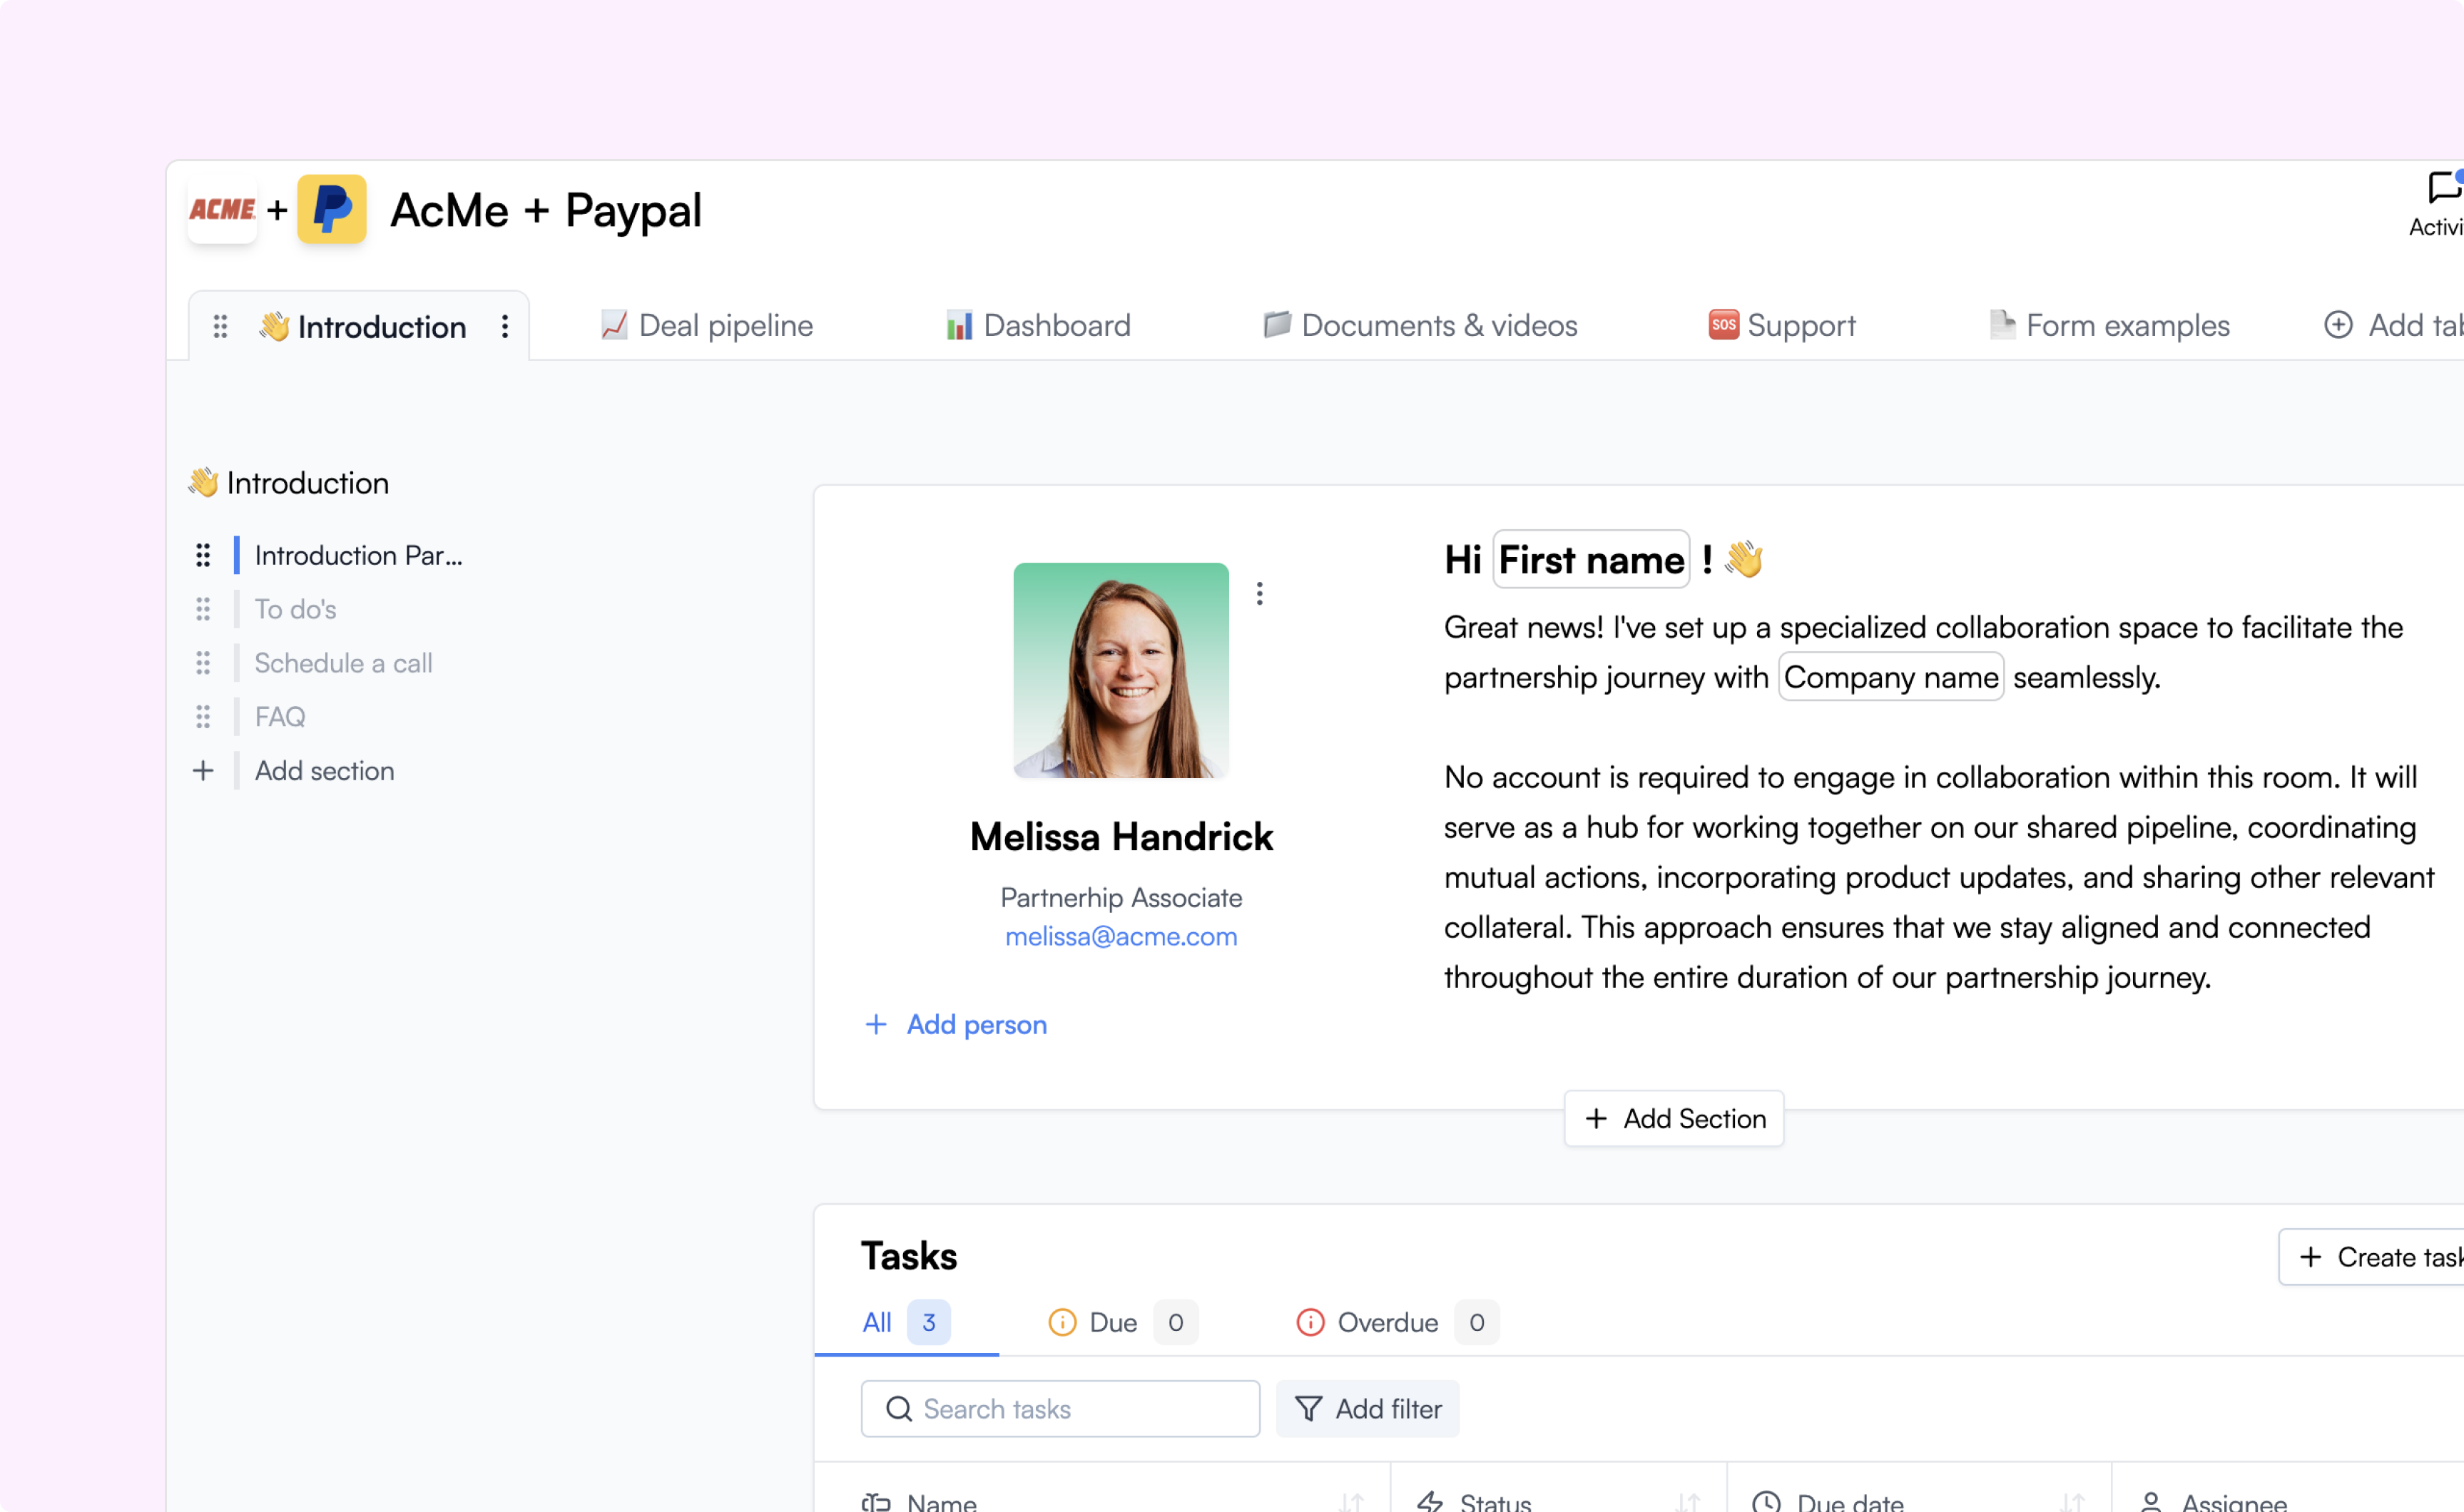Click into the Search tasks field
This screenshot has width=2464, height=1512.
click(1060, 1408)
